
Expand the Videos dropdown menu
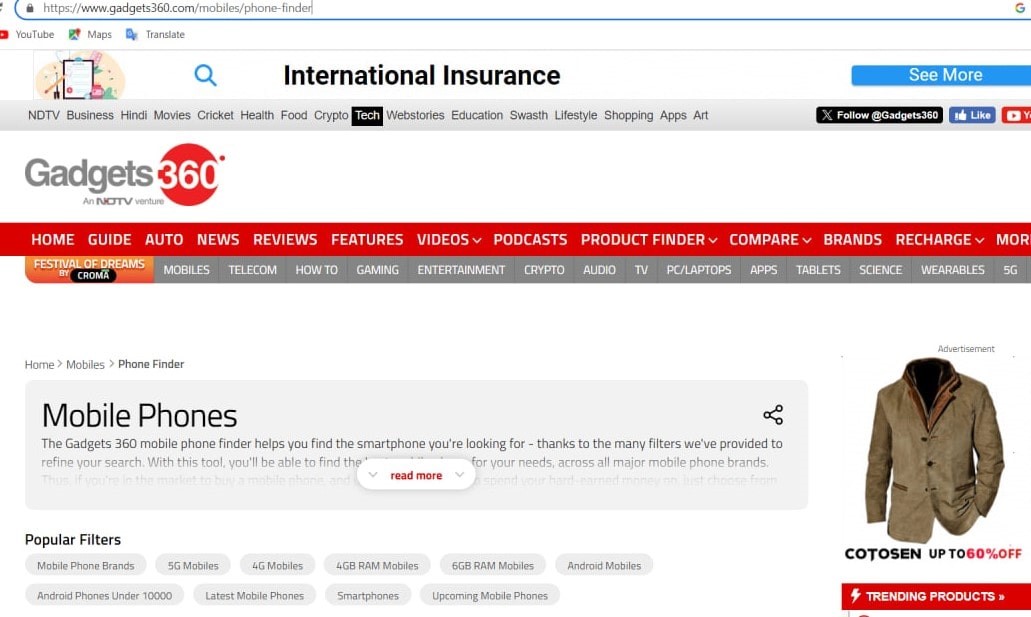(x=449, y=239)
